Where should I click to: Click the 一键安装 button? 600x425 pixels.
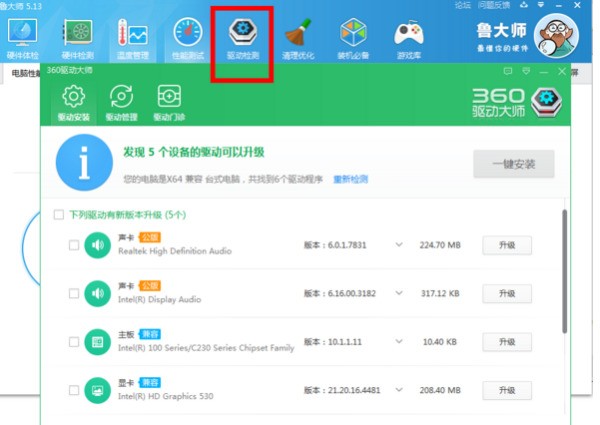click(x=513, y=164)
